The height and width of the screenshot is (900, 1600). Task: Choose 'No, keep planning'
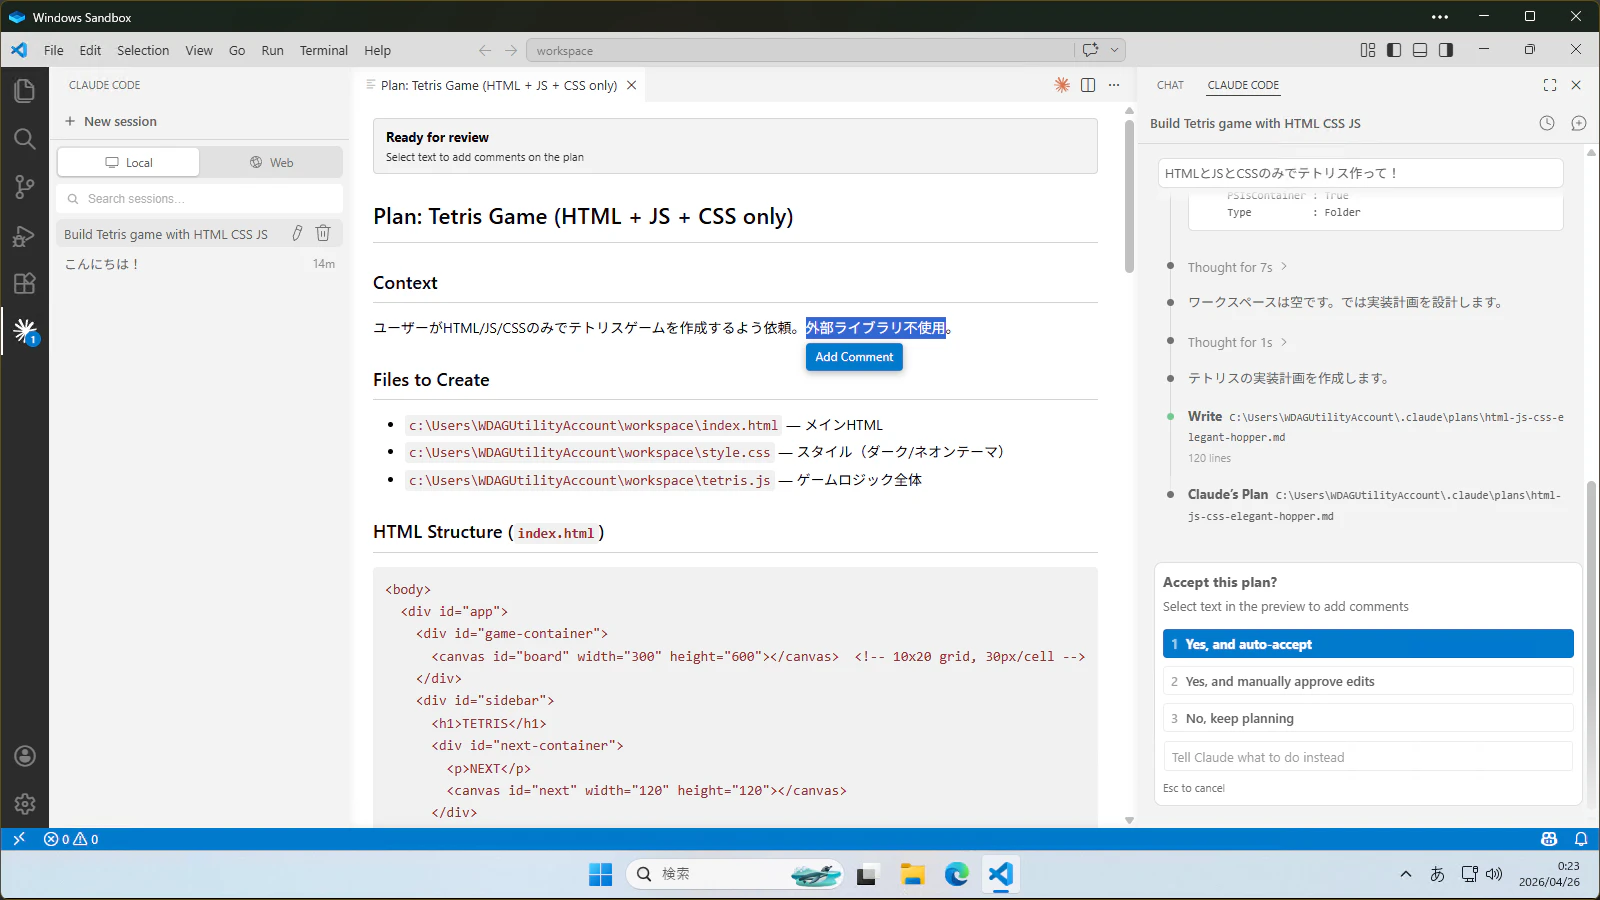1368,718
